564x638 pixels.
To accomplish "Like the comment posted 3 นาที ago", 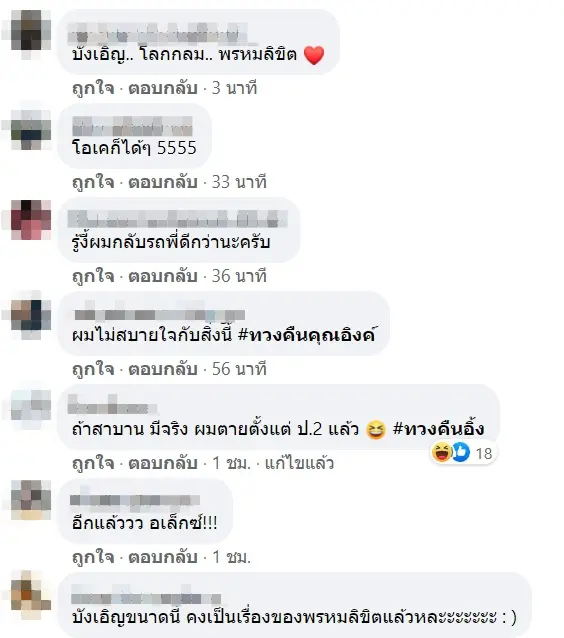I will (93, 88).
